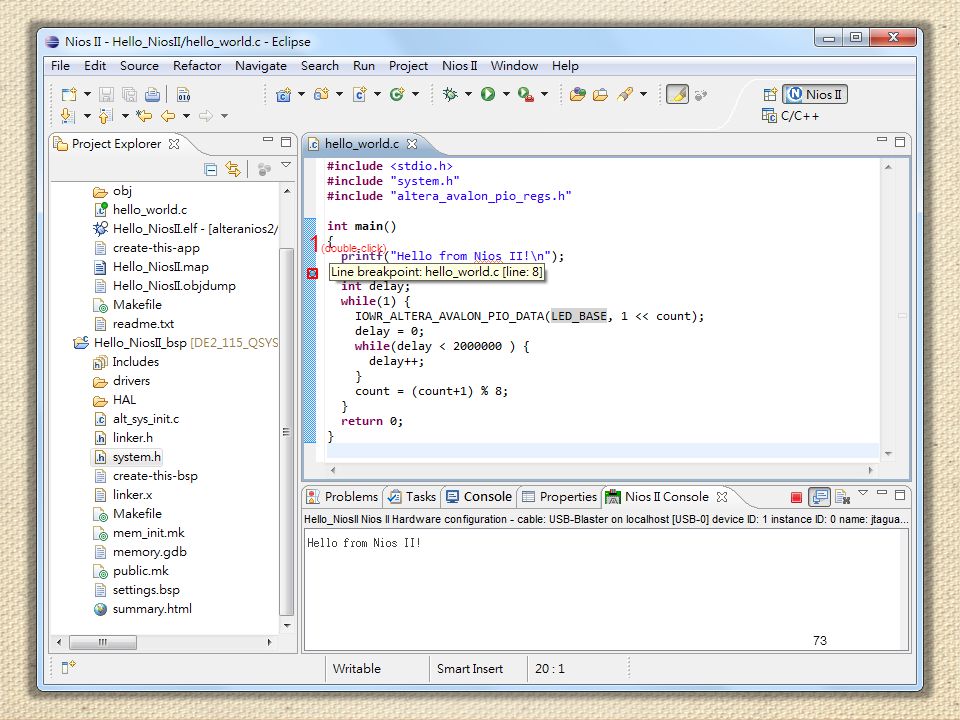This screenshot has height=720, width=960.
Task: Click the Search flashlight icon
Action: tap(625, 94)
